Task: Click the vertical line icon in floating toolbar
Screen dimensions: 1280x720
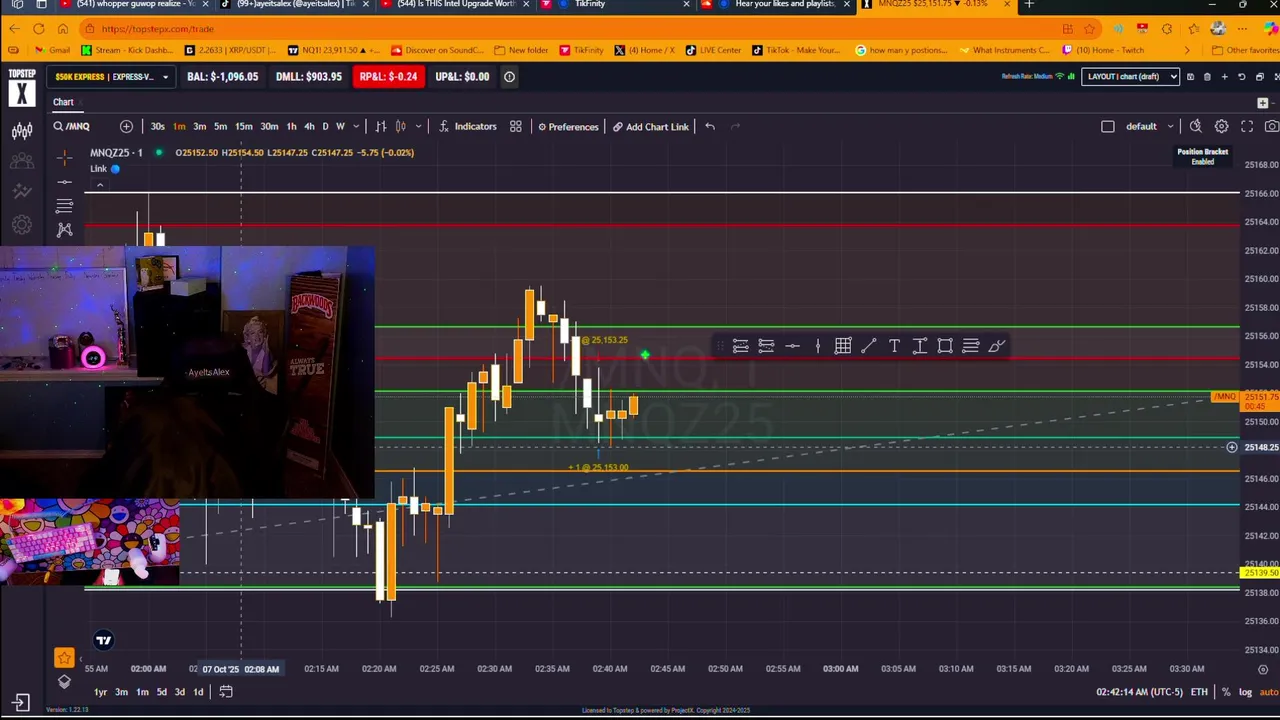Action: (x=817, y=346)
